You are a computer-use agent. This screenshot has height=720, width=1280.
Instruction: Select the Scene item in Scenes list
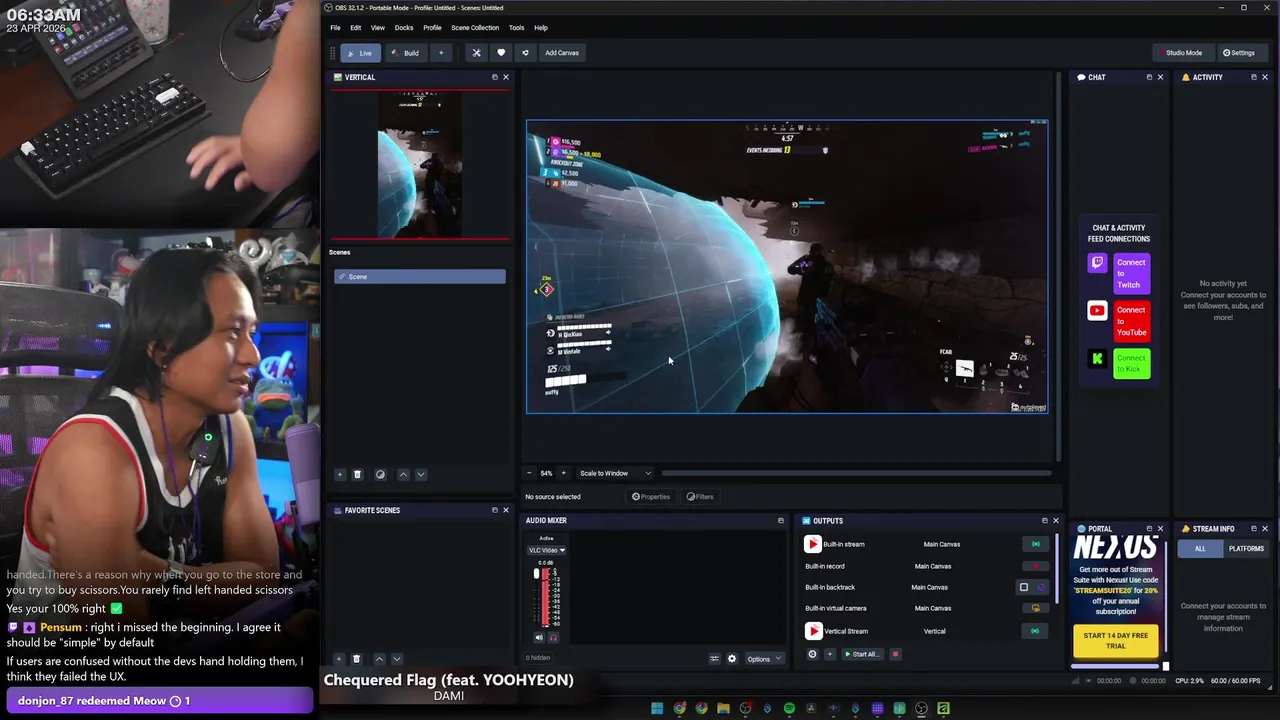click(x=420, y=276)
